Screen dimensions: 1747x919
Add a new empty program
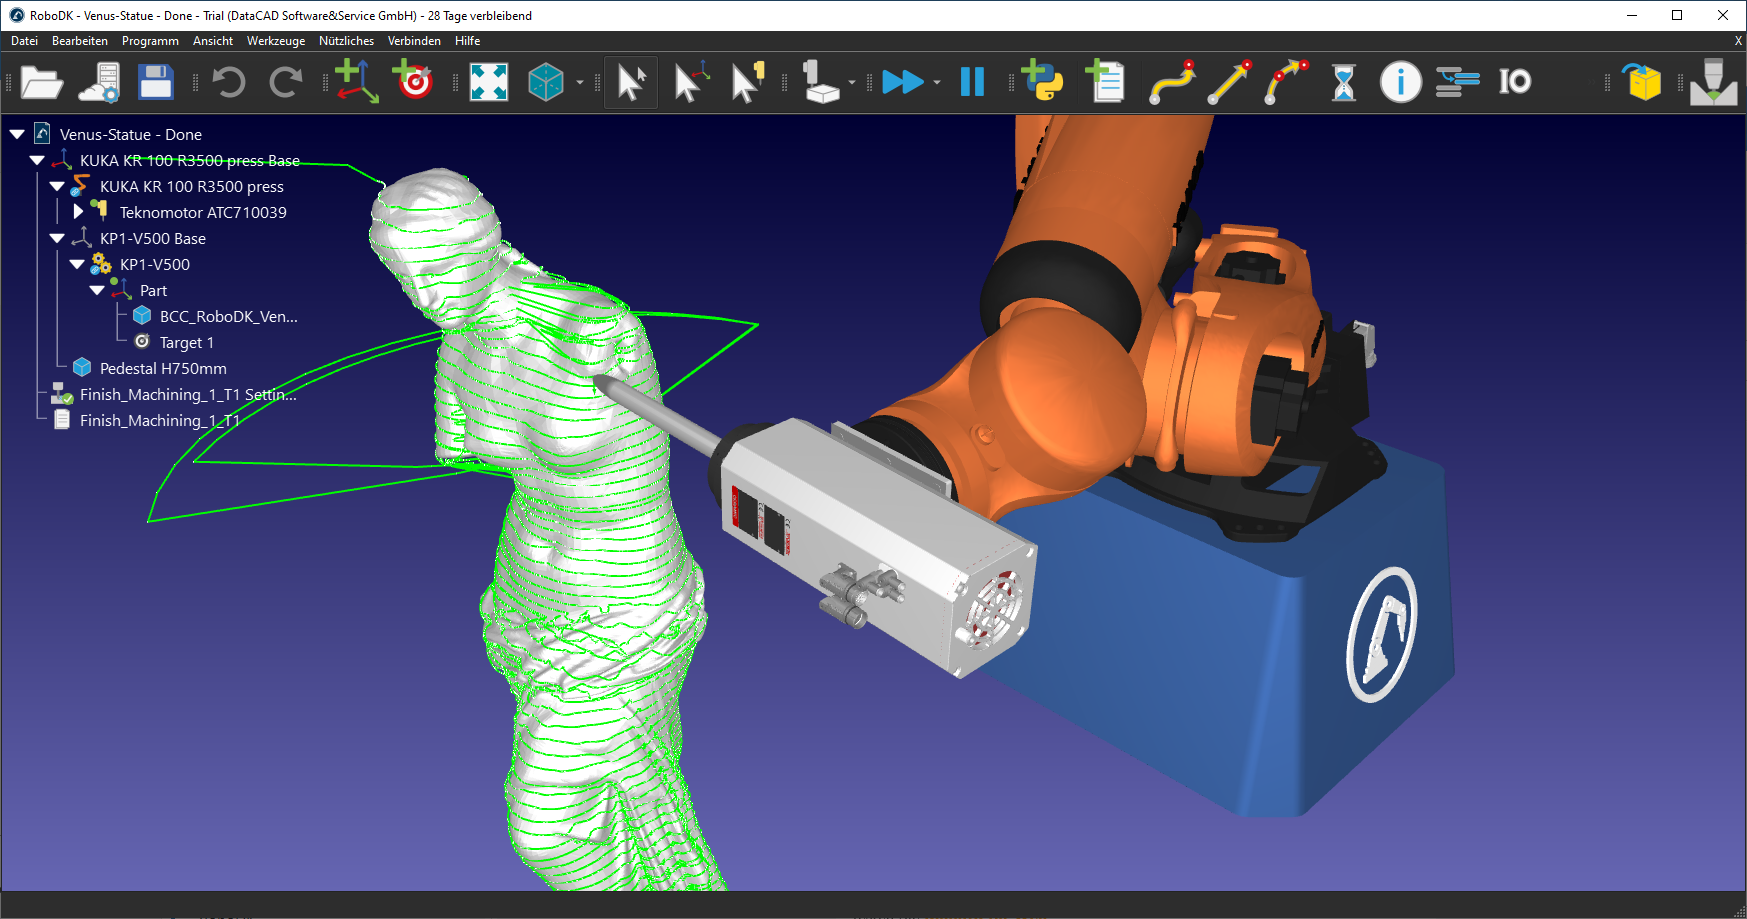pos(1104,82)
